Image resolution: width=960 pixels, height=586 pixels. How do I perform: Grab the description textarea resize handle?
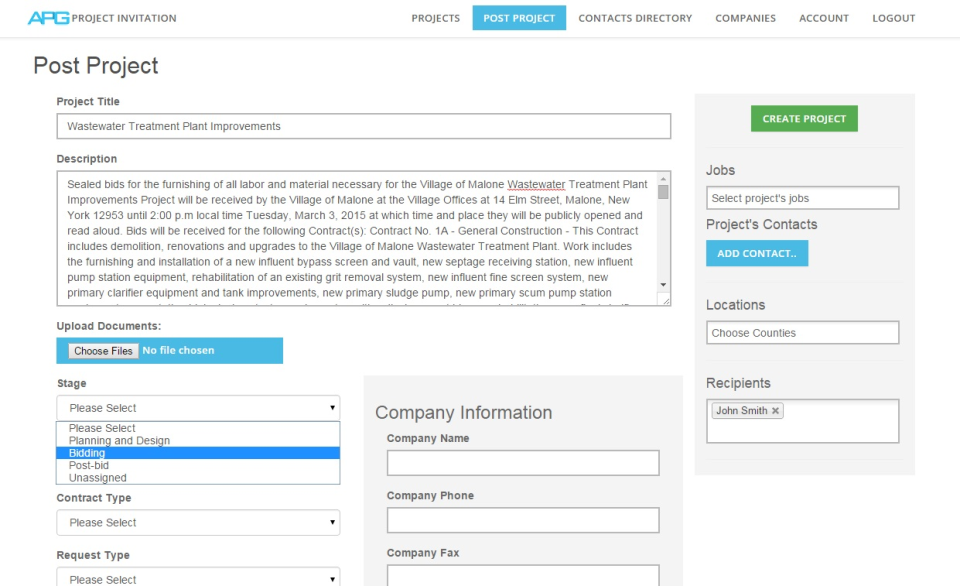[x=664, y=299]
